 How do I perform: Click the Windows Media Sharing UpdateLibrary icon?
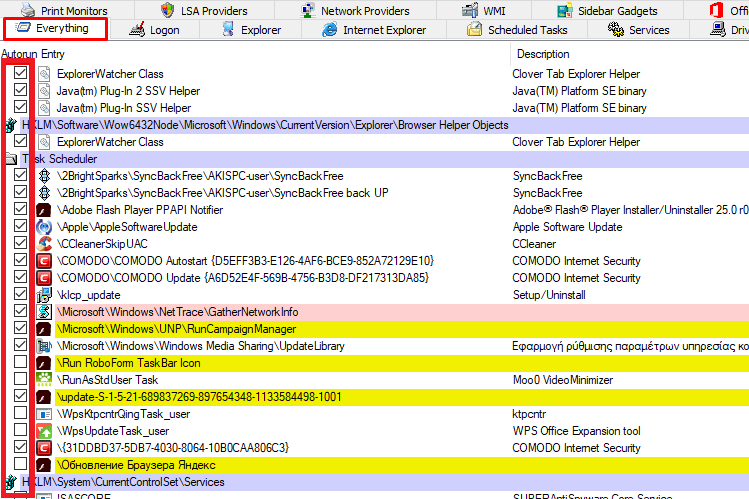44,346
